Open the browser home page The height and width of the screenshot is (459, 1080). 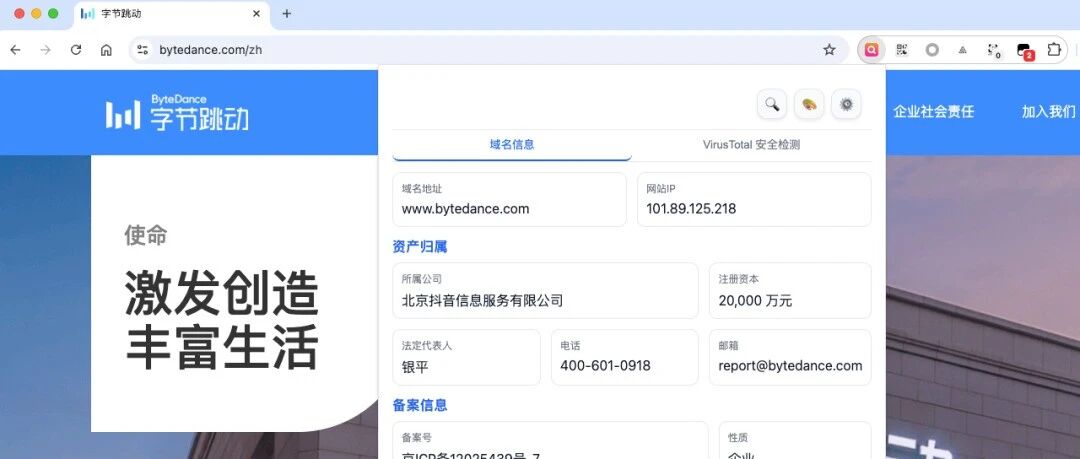click(106, 50)
